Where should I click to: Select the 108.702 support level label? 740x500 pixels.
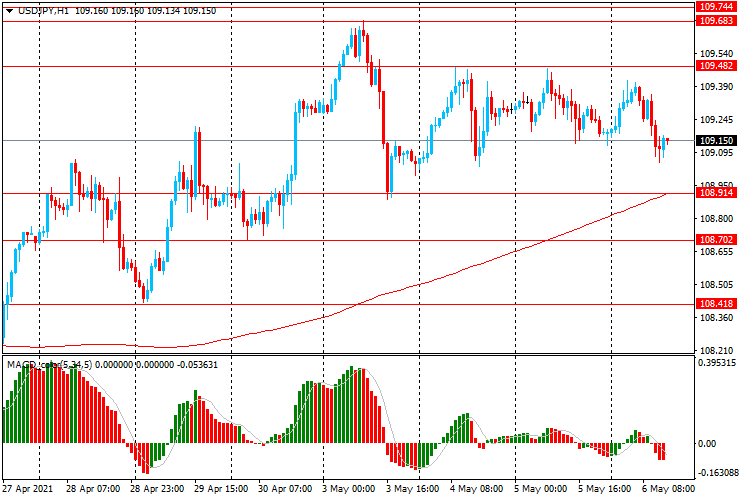pos(716,240)
